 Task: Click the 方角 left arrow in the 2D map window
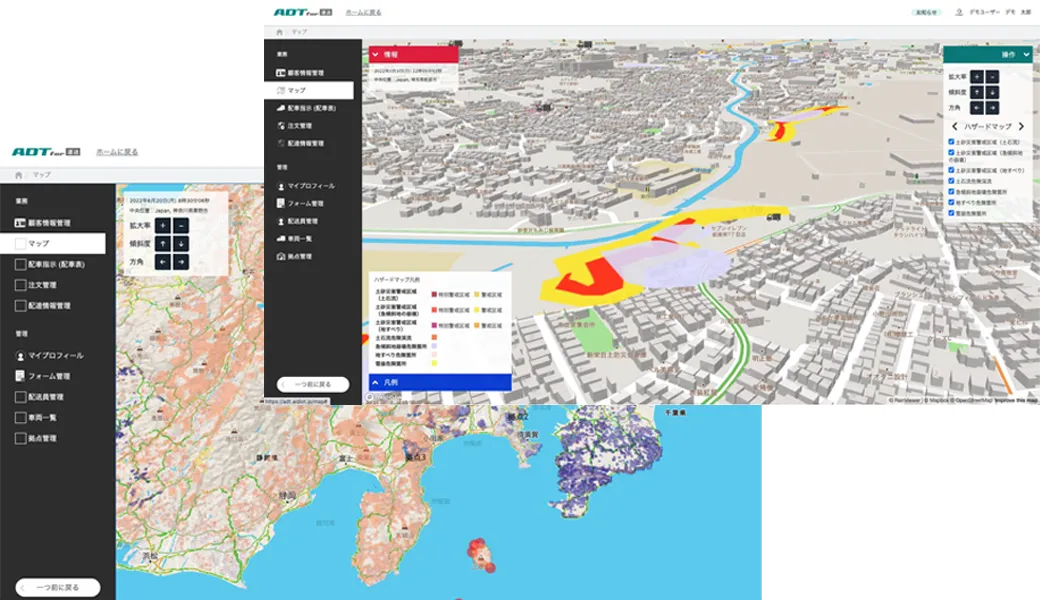[162, 262]
